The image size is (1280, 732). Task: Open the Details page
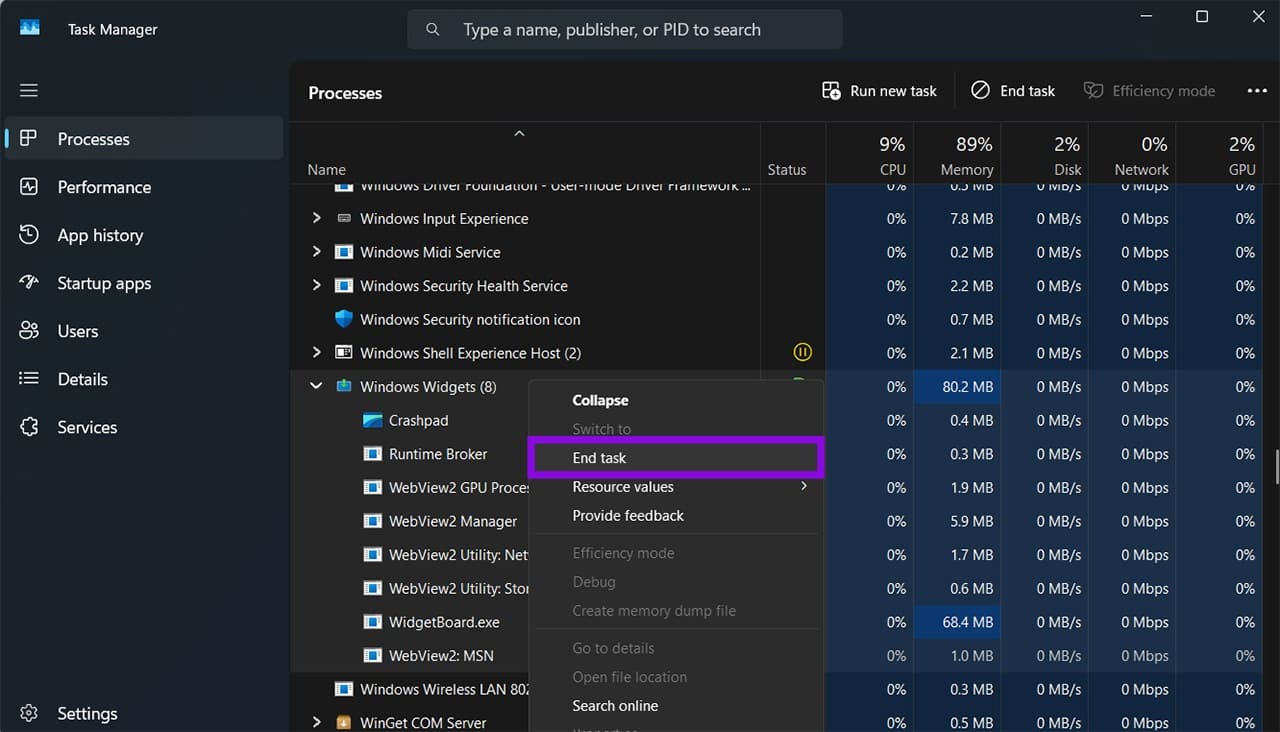click(144, 379)
